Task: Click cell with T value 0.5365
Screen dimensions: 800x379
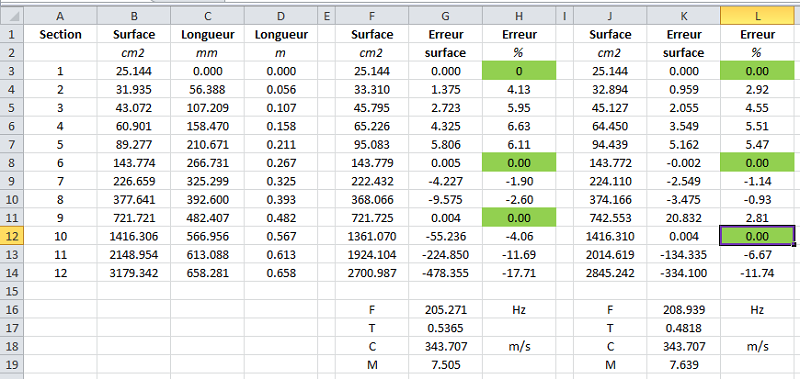Action: (445, 328)
